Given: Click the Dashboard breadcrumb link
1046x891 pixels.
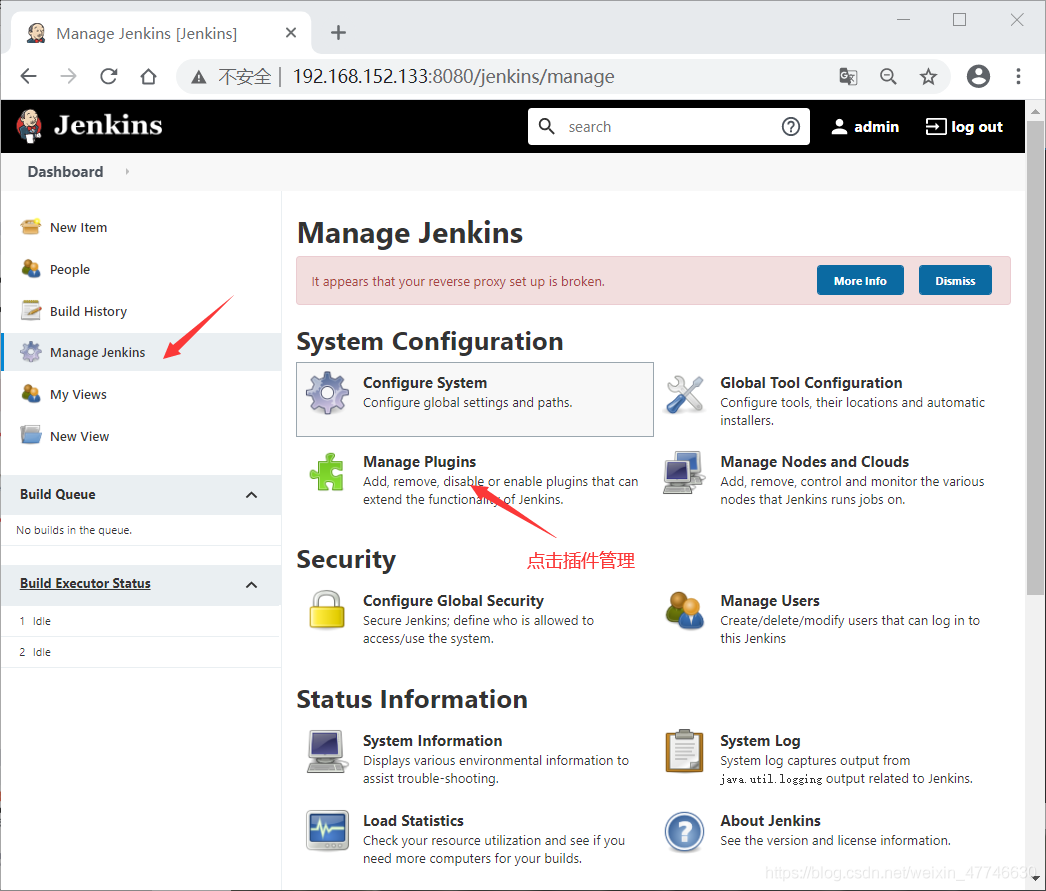Looking at the screenshot, I should click(x=65, y=171).
